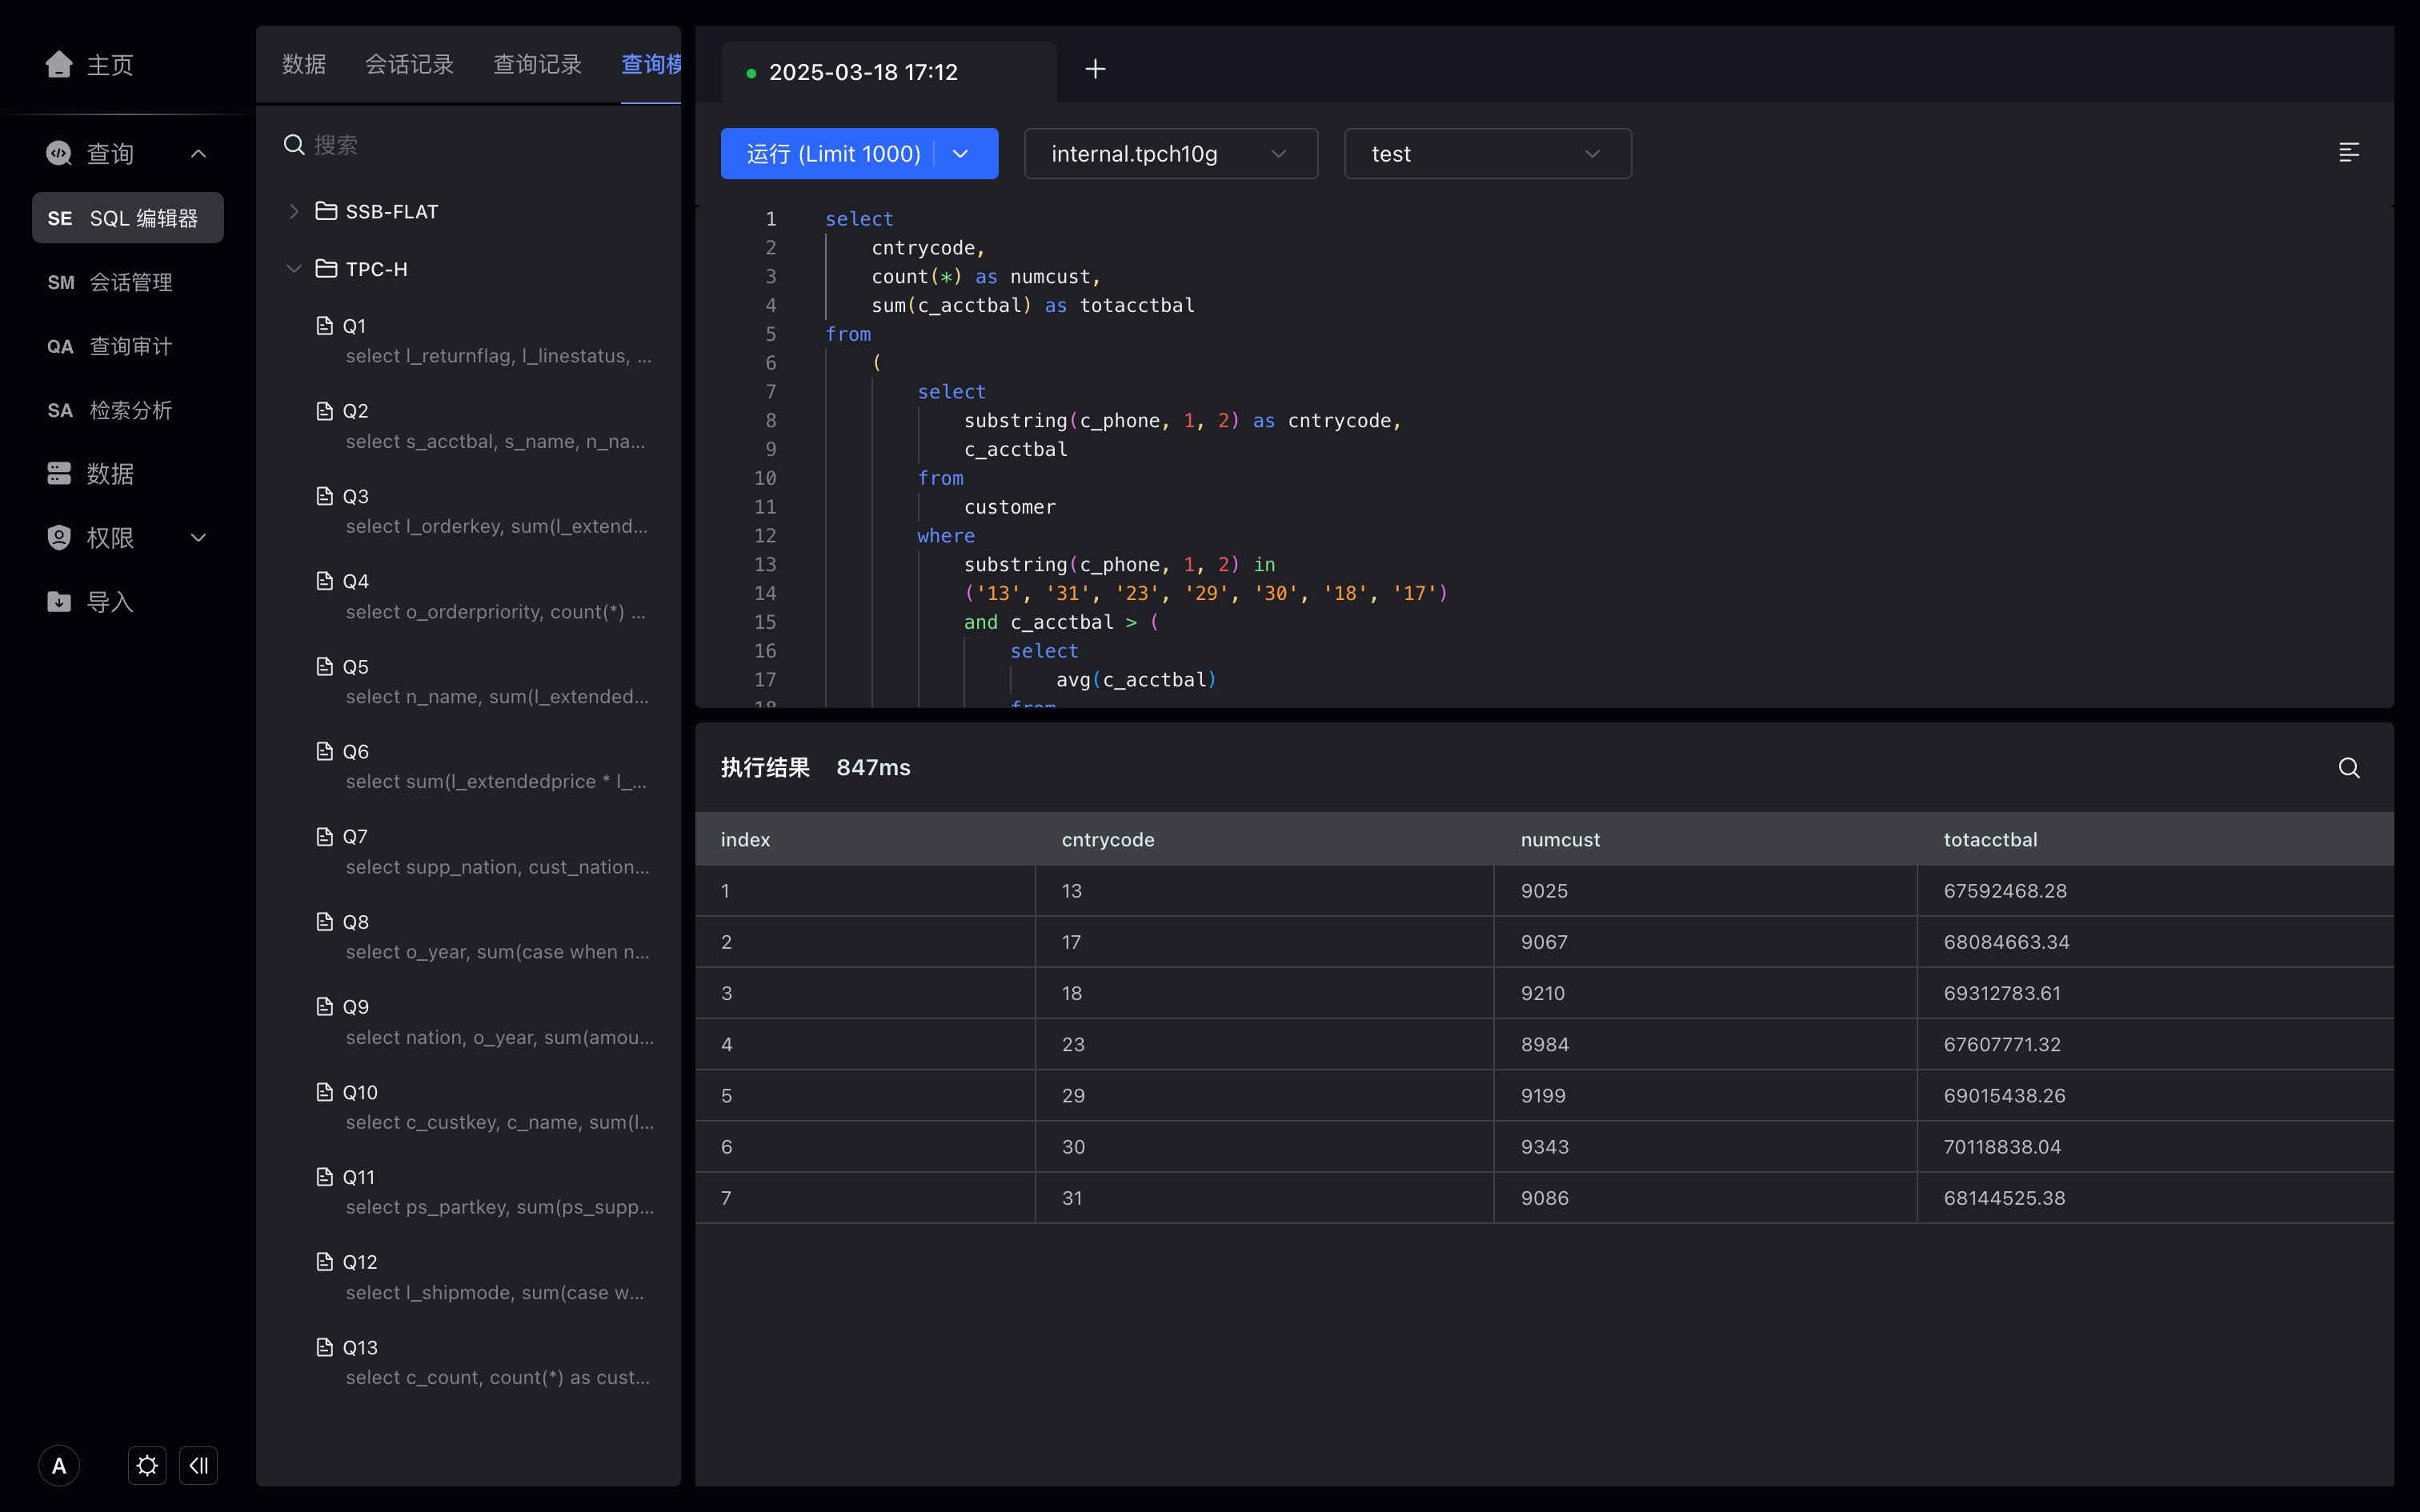Click the 847ms execution time label

tap(873, 768)
